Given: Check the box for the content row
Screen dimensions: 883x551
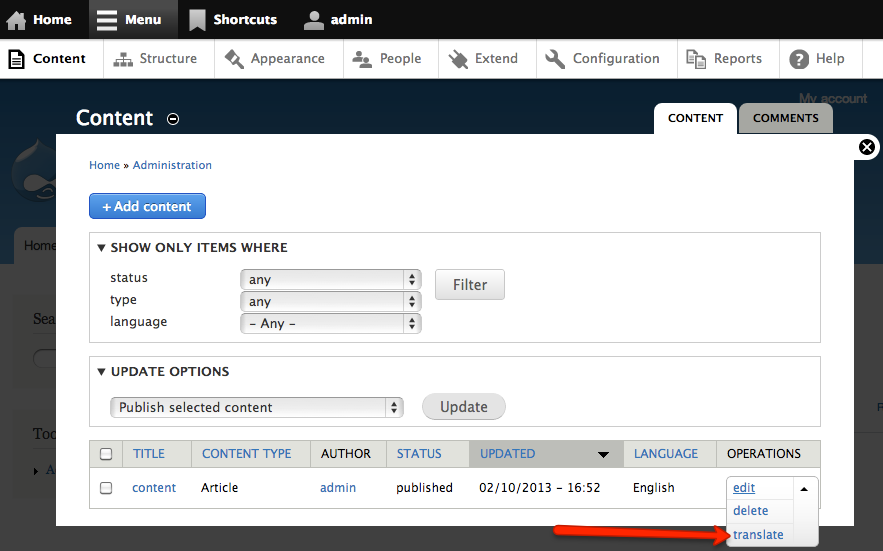Looking at the screenshot, I should point(106,488).
